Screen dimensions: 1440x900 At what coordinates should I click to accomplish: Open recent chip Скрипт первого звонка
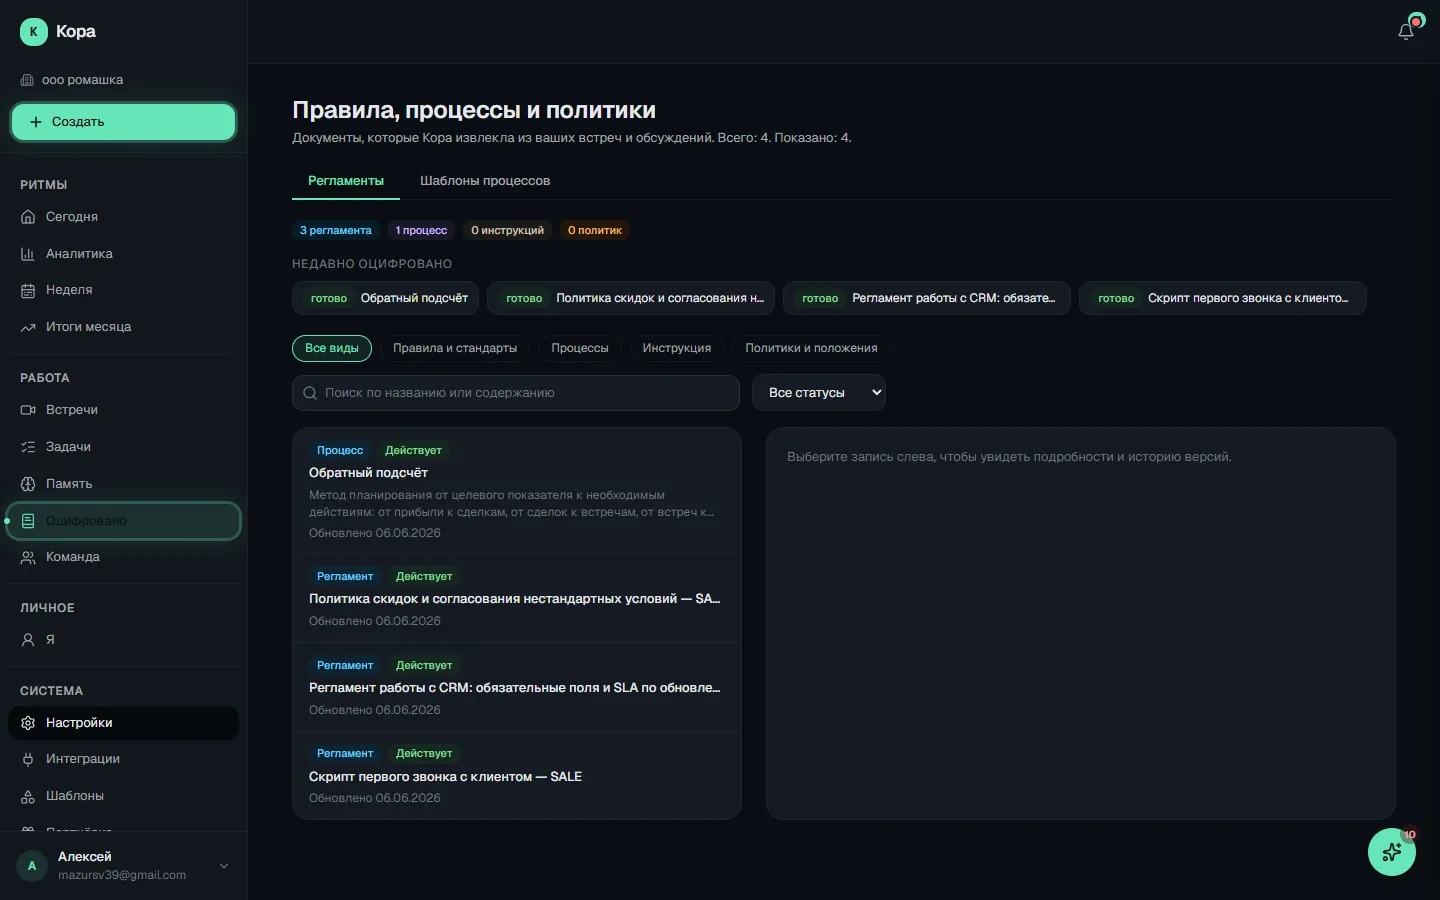1223,298
